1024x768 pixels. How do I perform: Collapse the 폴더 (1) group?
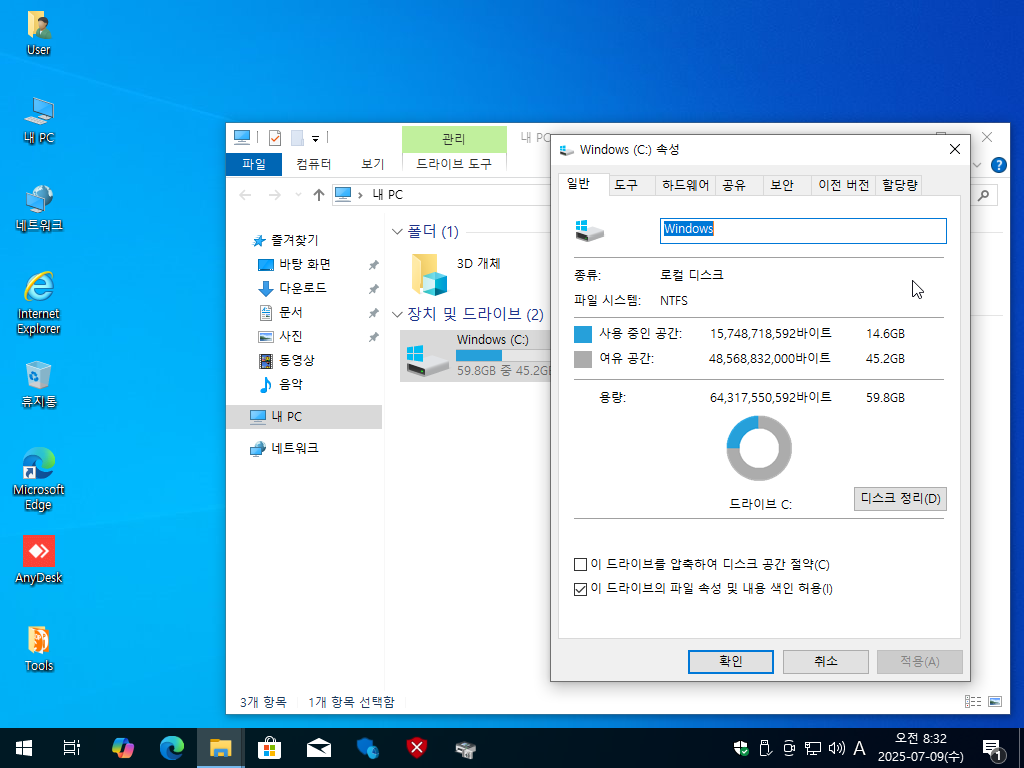[x=397, y=232]
